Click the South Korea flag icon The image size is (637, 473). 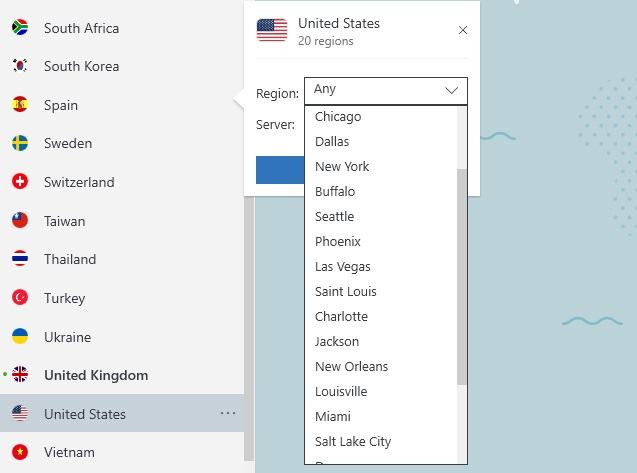point(20,65)
